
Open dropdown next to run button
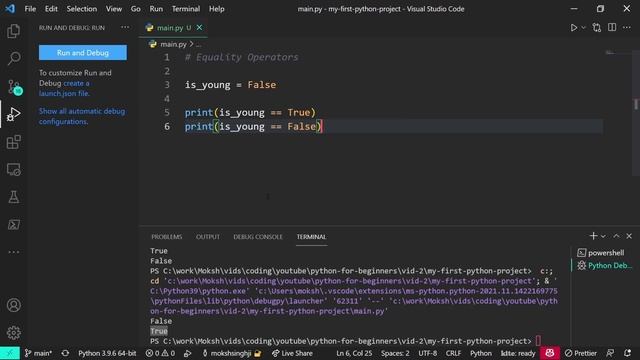583,28
